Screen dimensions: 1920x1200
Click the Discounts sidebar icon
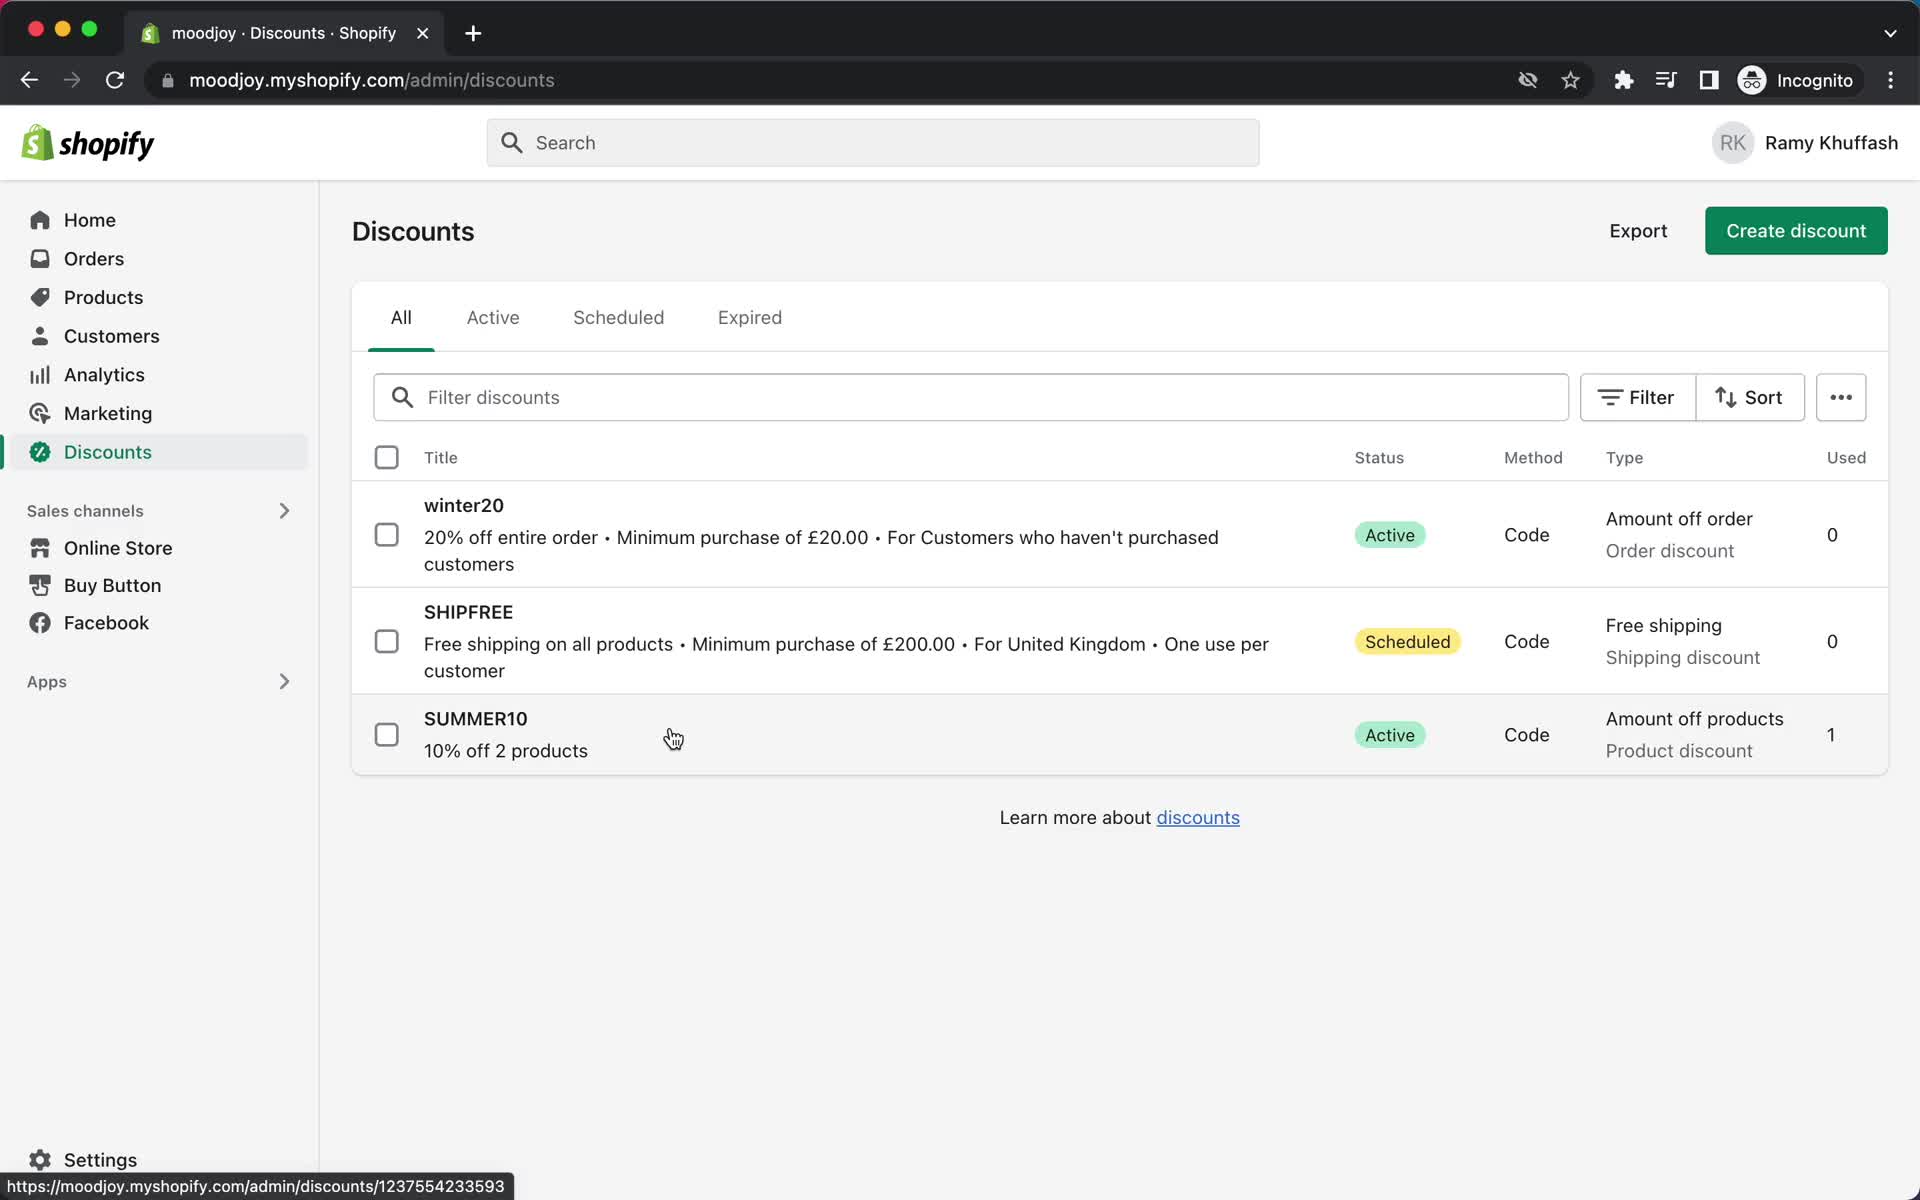pos(37,451)
